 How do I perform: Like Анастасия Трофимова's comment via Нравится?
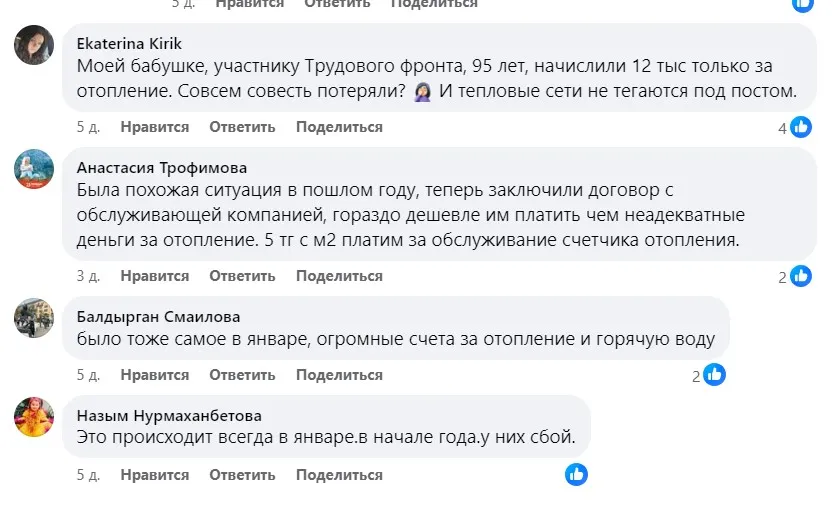click(154, 276)
